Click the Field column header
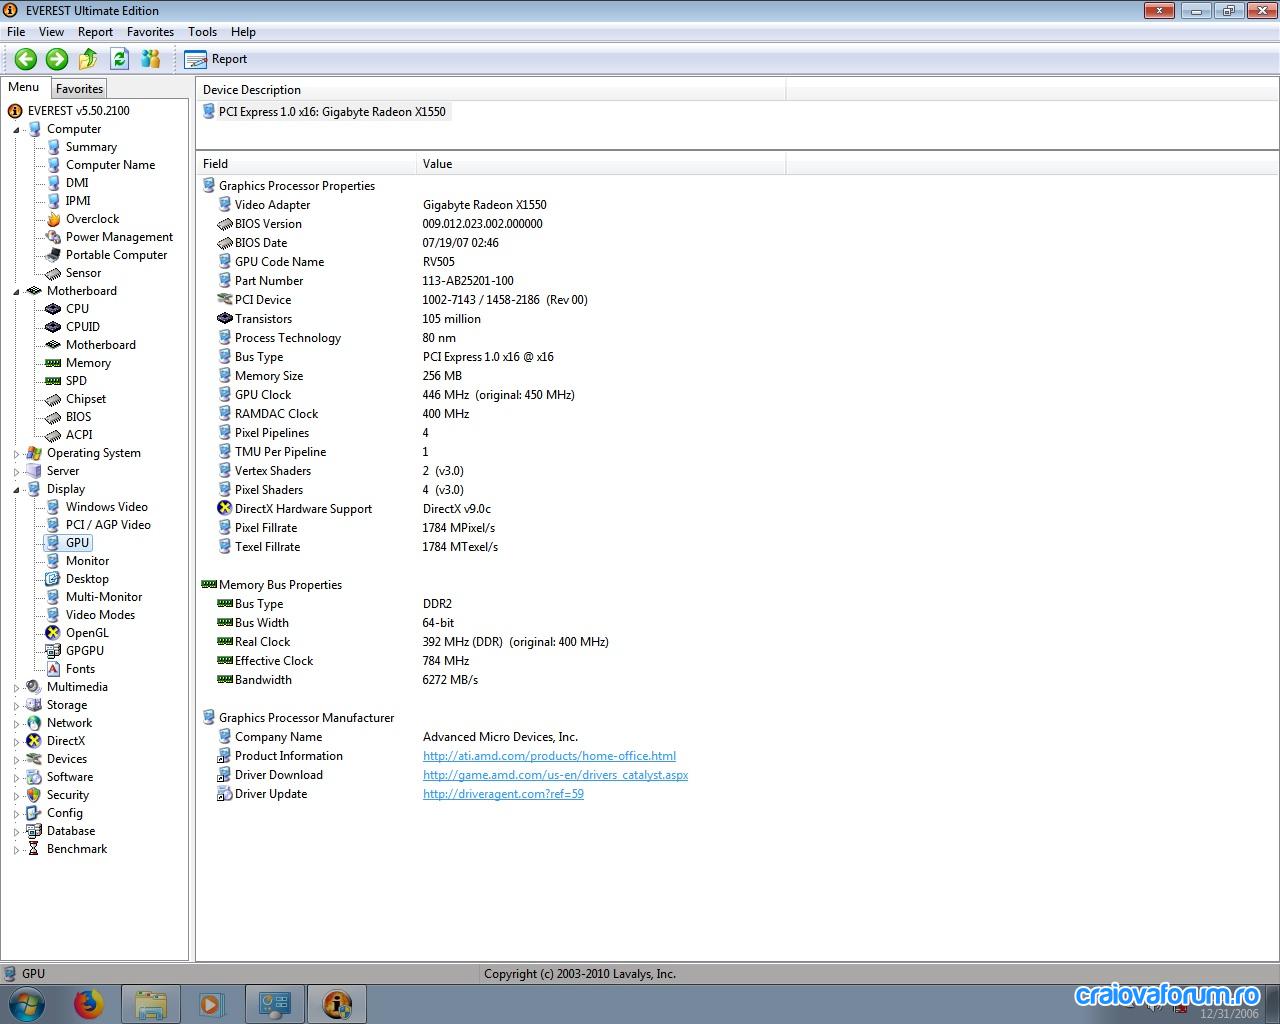Viewport: 1280px width, 1024px height. point(306,164)
